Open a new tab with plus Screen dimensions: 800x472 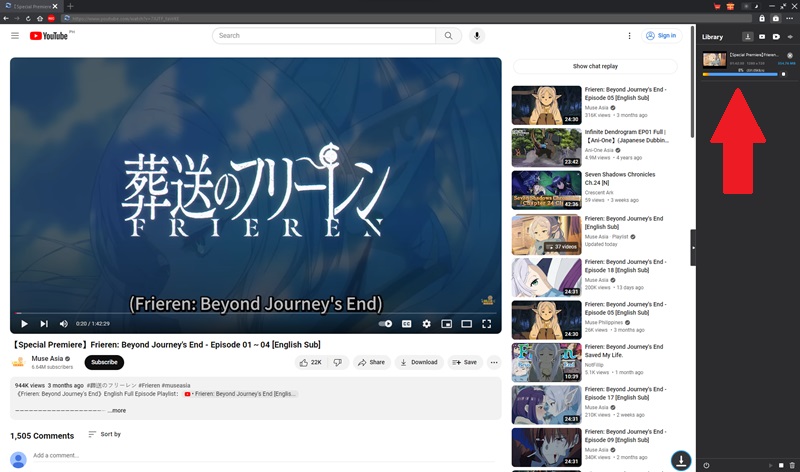tap(70, 6)
